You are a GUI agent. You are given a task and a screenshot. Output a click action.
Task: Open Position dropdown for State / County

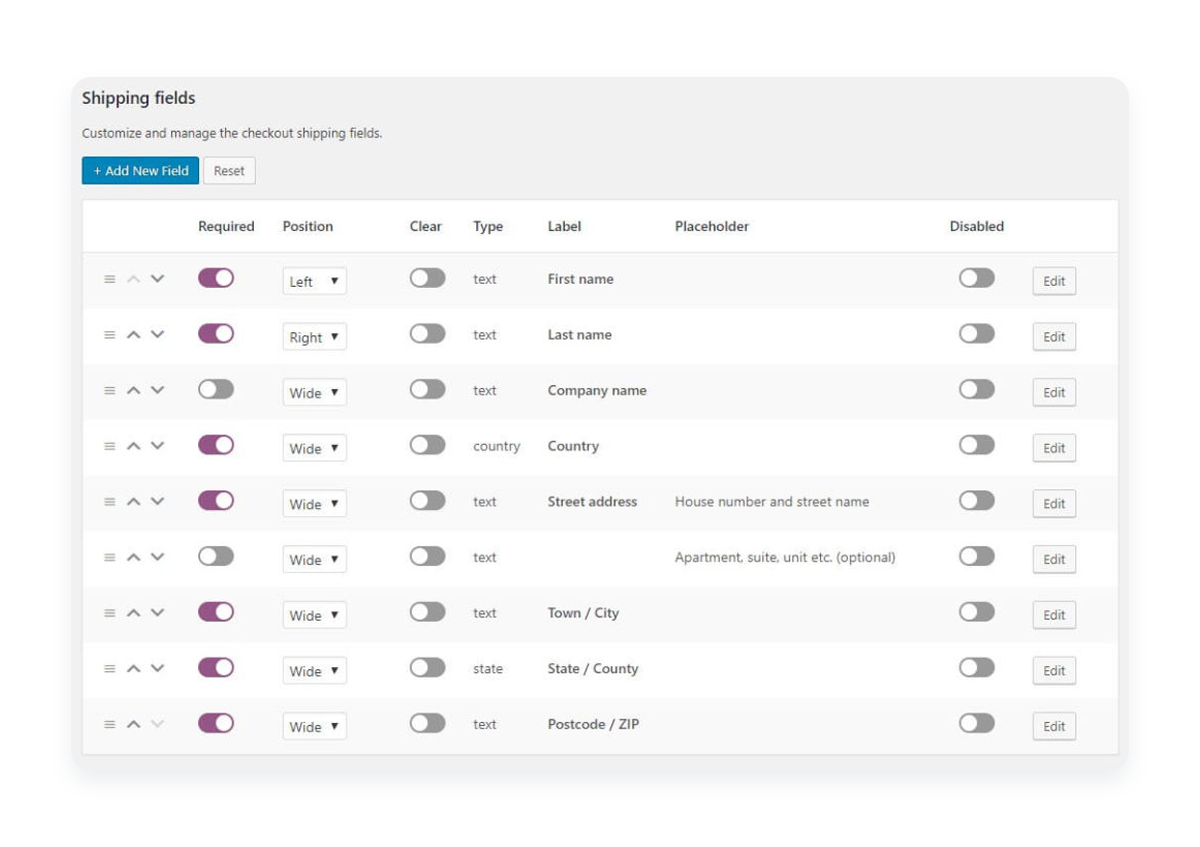[314, 671]
